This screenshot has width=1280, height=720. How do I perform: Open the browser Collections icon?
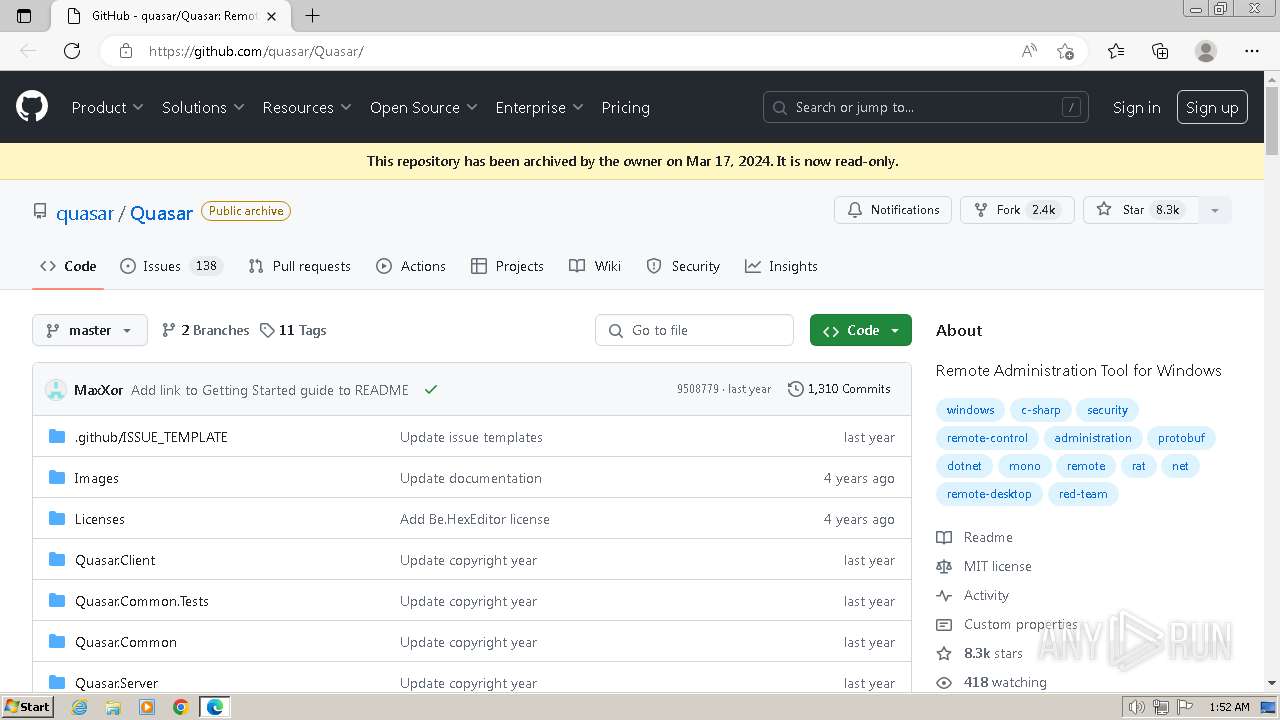tap(1160, 51)
